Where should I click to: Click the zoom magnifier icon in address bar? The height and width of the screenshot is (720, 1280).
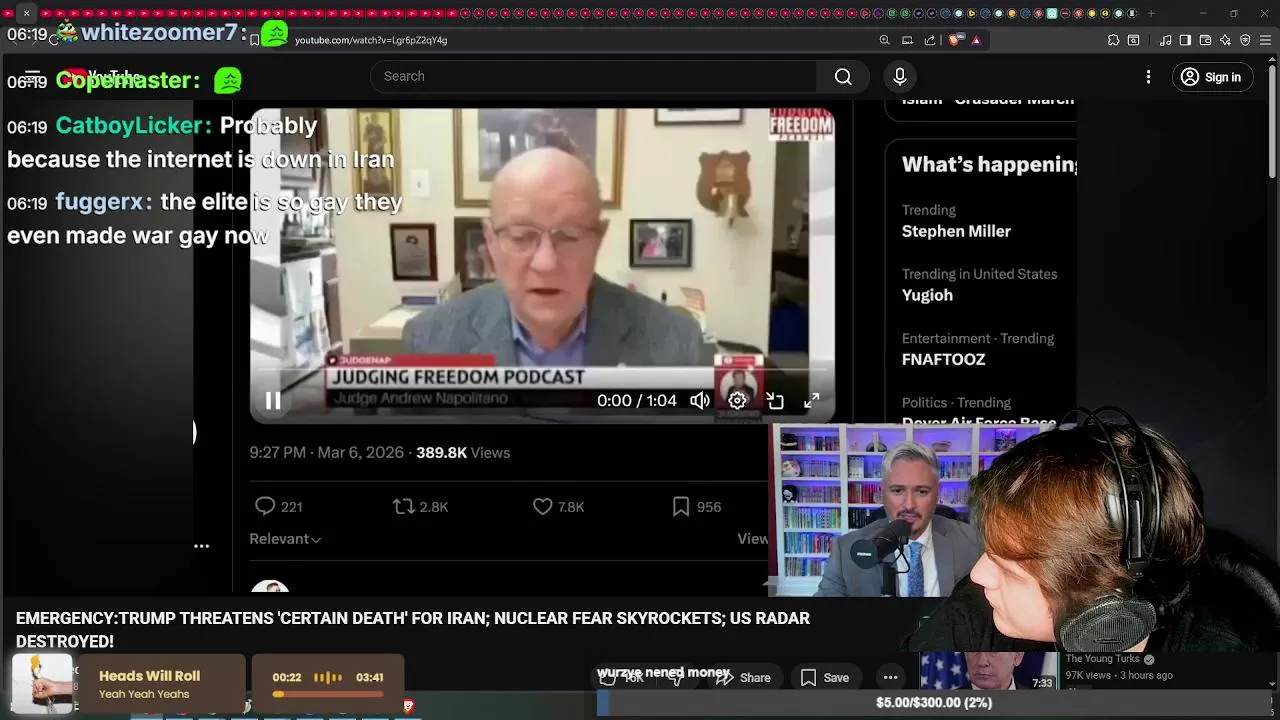(x=884, y=40)
